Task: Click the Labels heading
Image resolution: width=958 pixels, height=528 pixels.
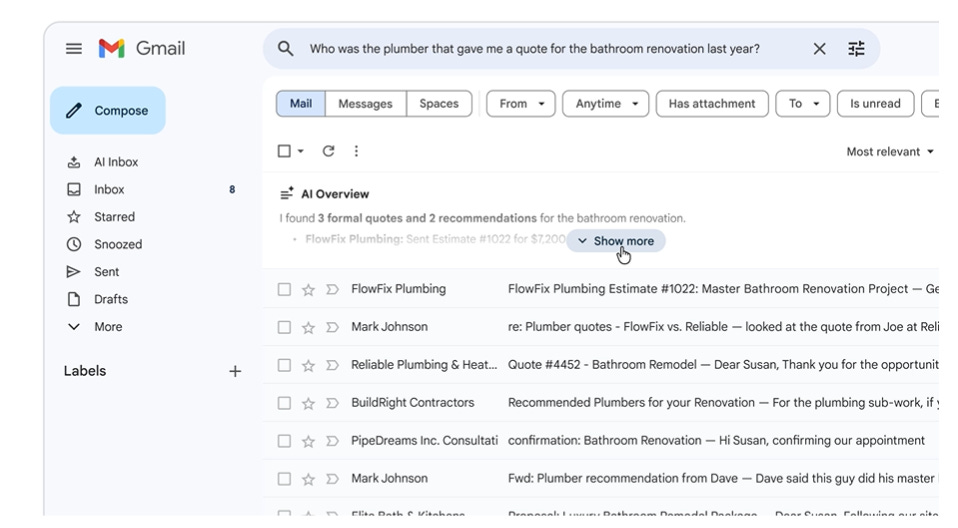Action: click(x=85, y=371)
